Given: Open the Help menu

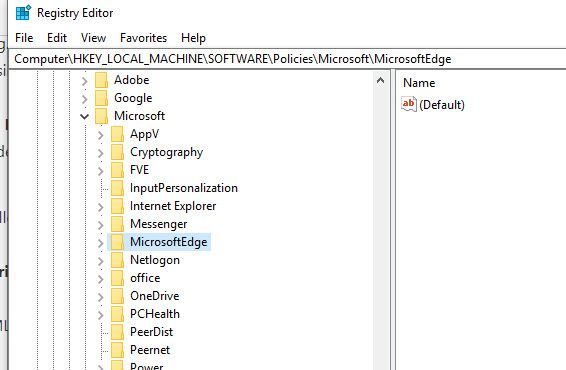Looking at the screenshot, I should [193, 38].
